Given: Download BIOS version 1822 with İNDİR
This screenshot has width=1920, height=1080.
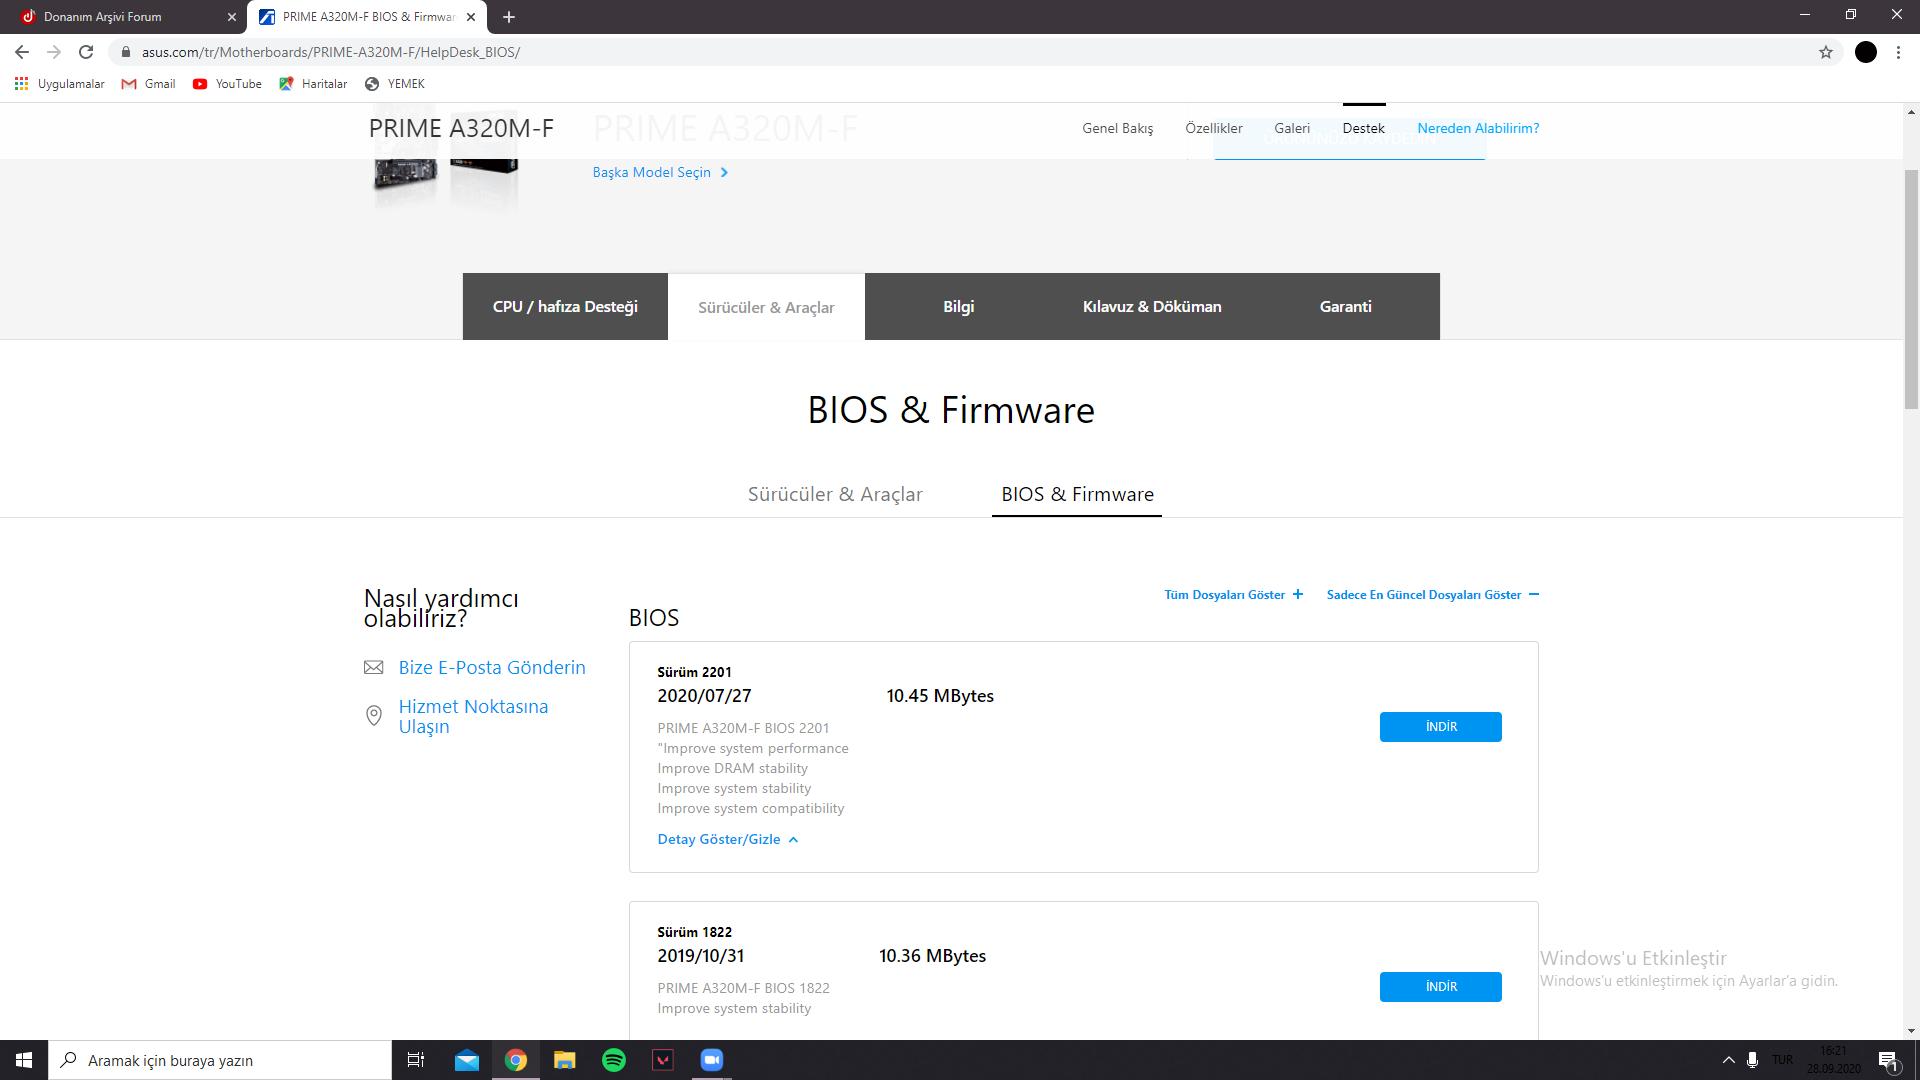Looking at the screenshot, I should (x=1441, y=987).
